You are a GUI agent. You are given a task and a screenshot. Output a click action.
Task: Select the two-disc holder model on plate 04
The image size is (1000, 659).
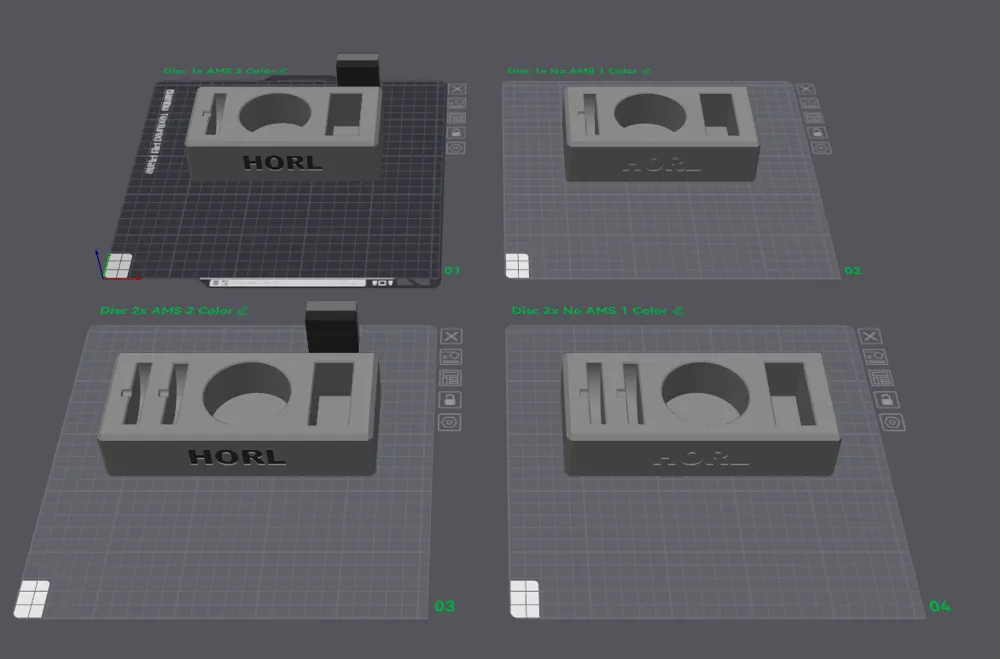point(700,414)
